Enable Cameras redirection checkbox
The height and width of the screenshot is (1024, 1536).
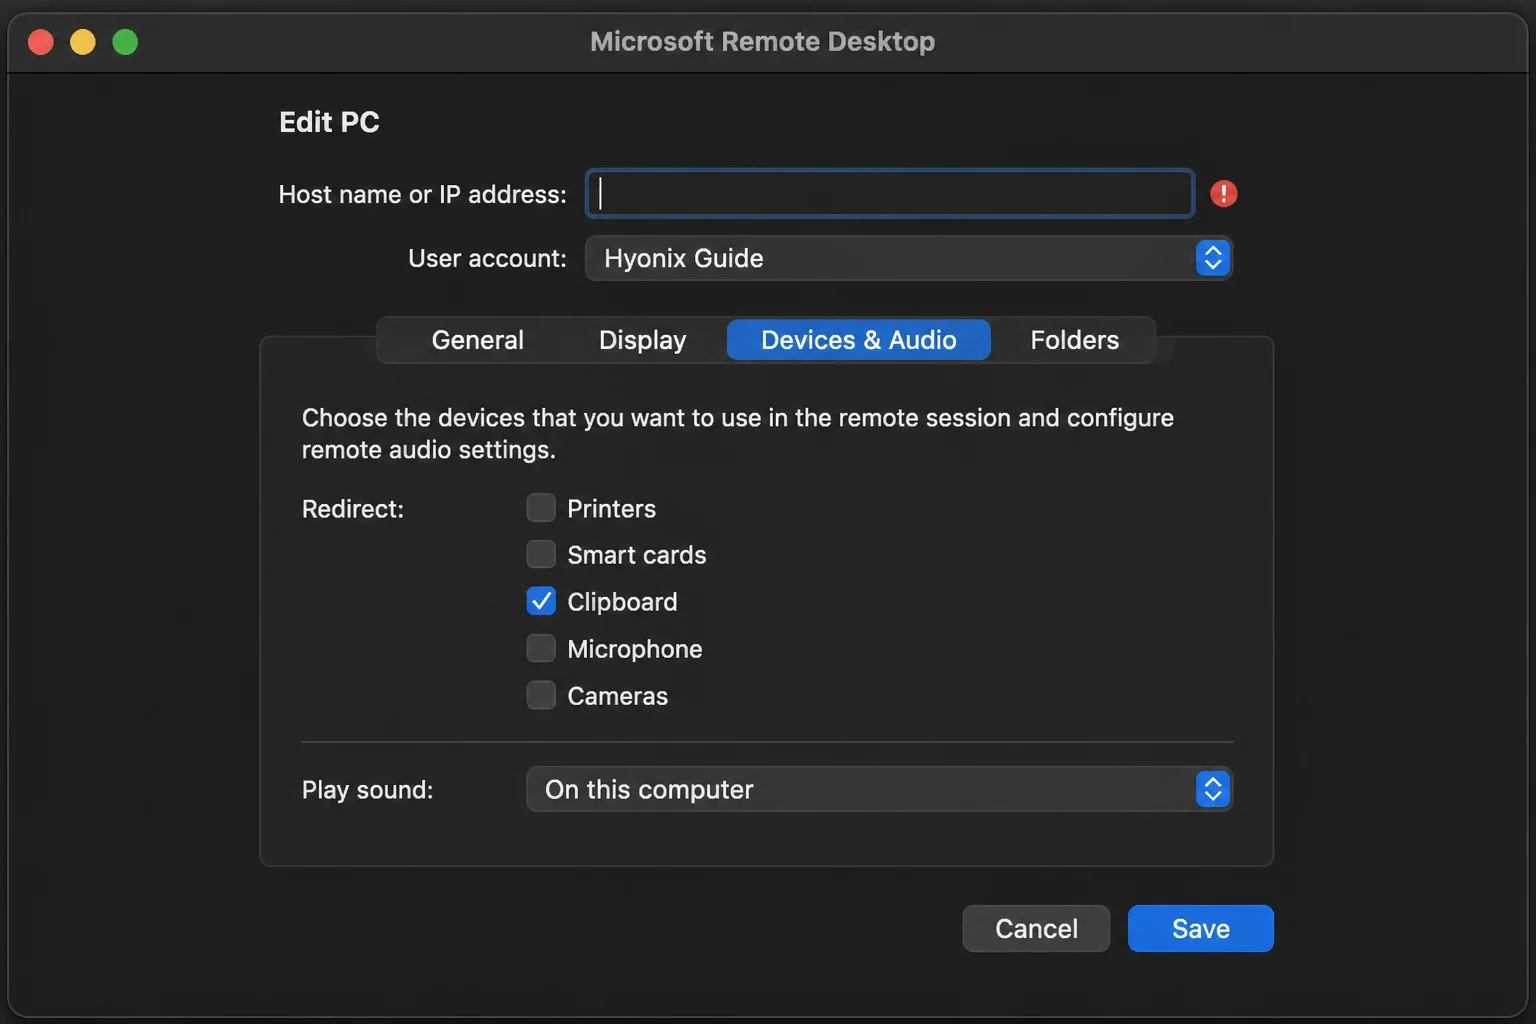click(541, 695)
